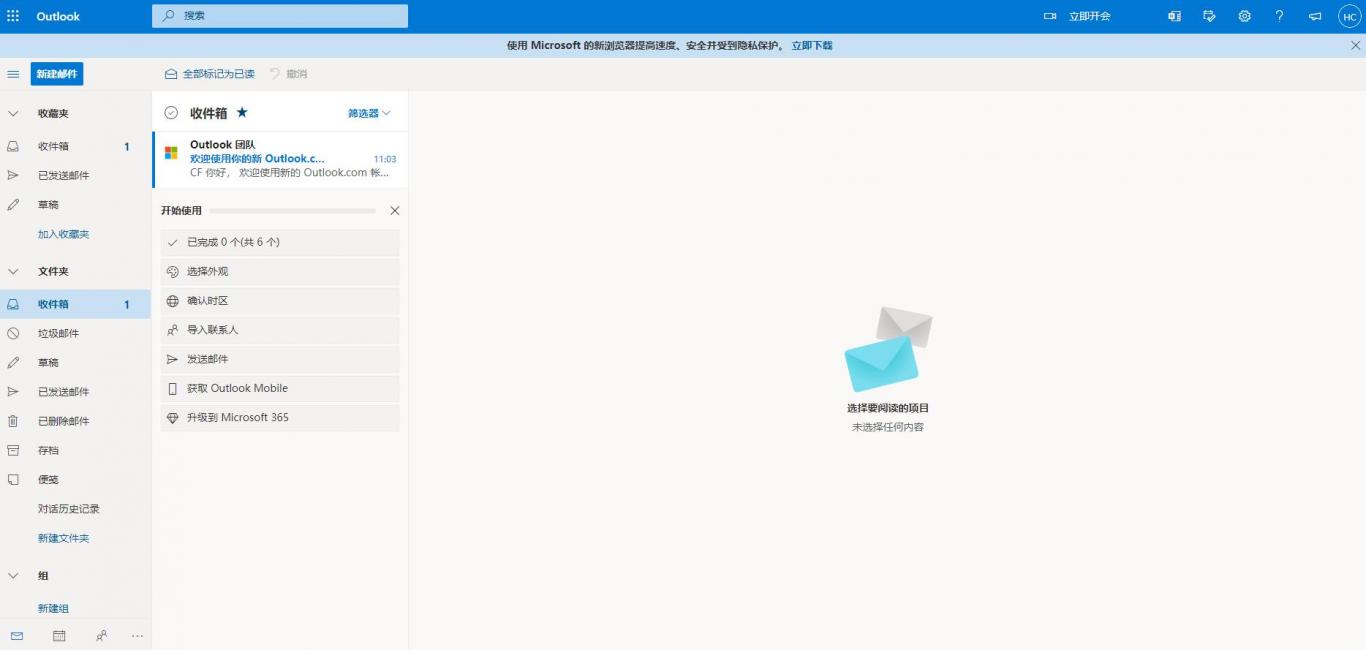Screen dimensions: 1366x650
Task: Select 导入联系人 setup item
Action: click(280, 330)
